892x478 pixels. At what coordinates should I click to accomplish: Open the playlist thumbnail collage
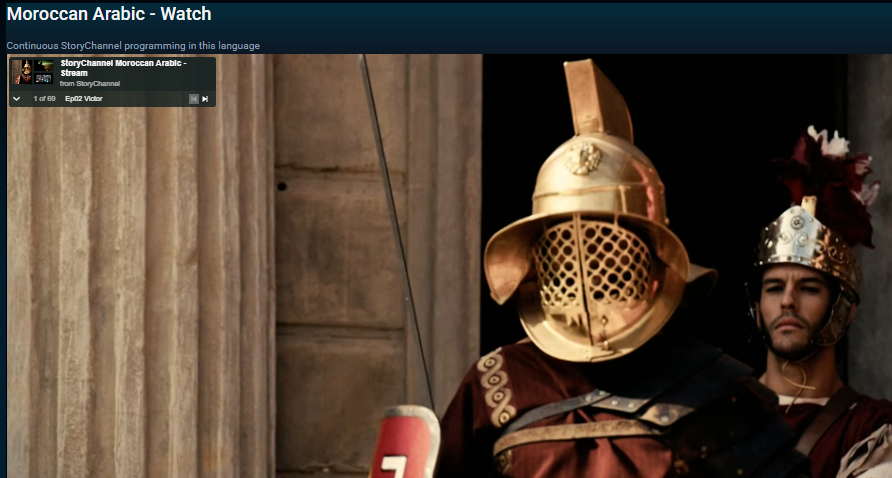pyautogui.click(x=33, y=72)
